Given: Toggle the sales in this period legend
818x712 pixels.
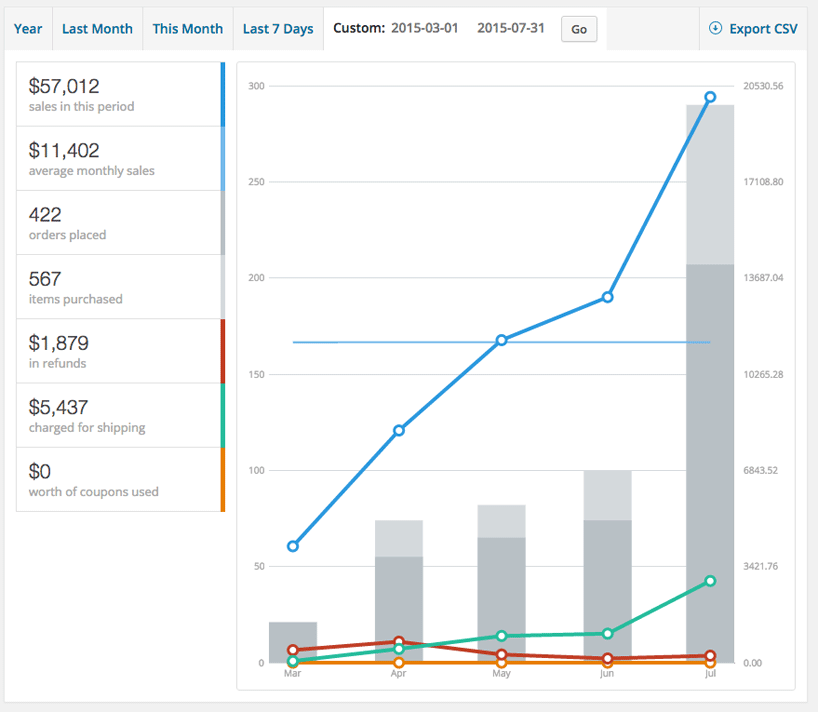Looking at the screenshot, I should (x=121, y=94).
